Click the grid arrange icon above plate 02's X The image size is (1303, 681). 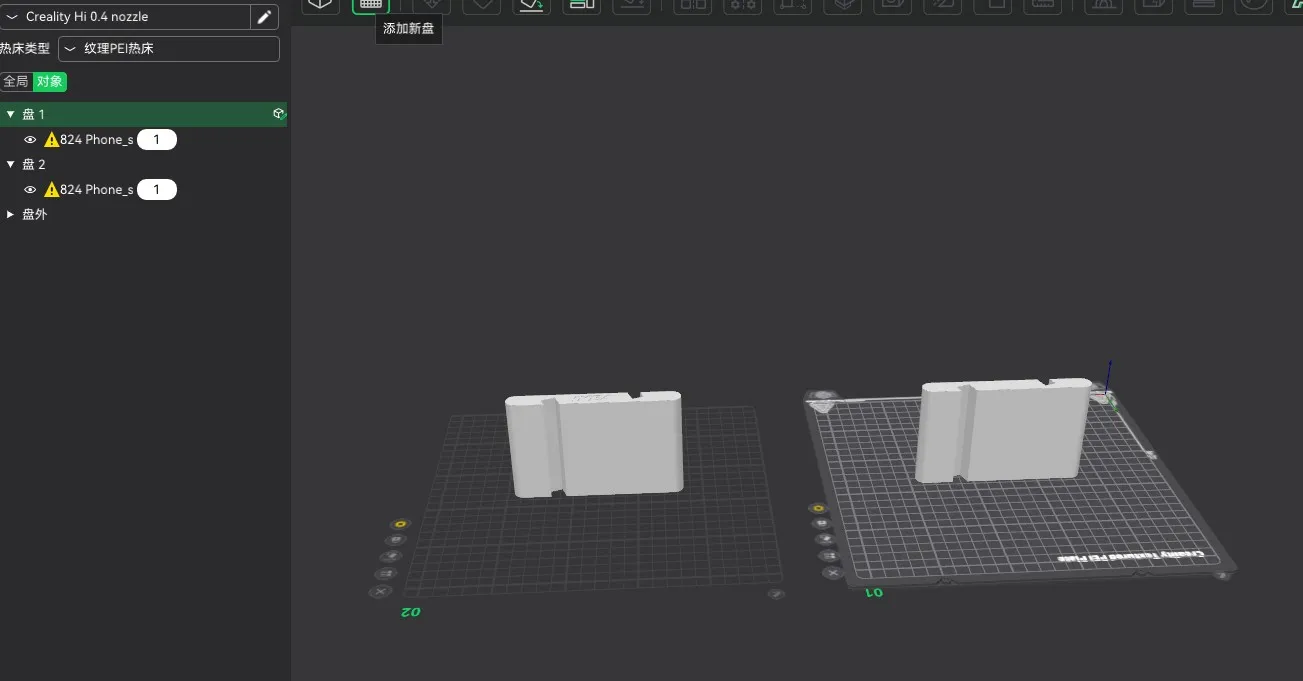point(385,574)
